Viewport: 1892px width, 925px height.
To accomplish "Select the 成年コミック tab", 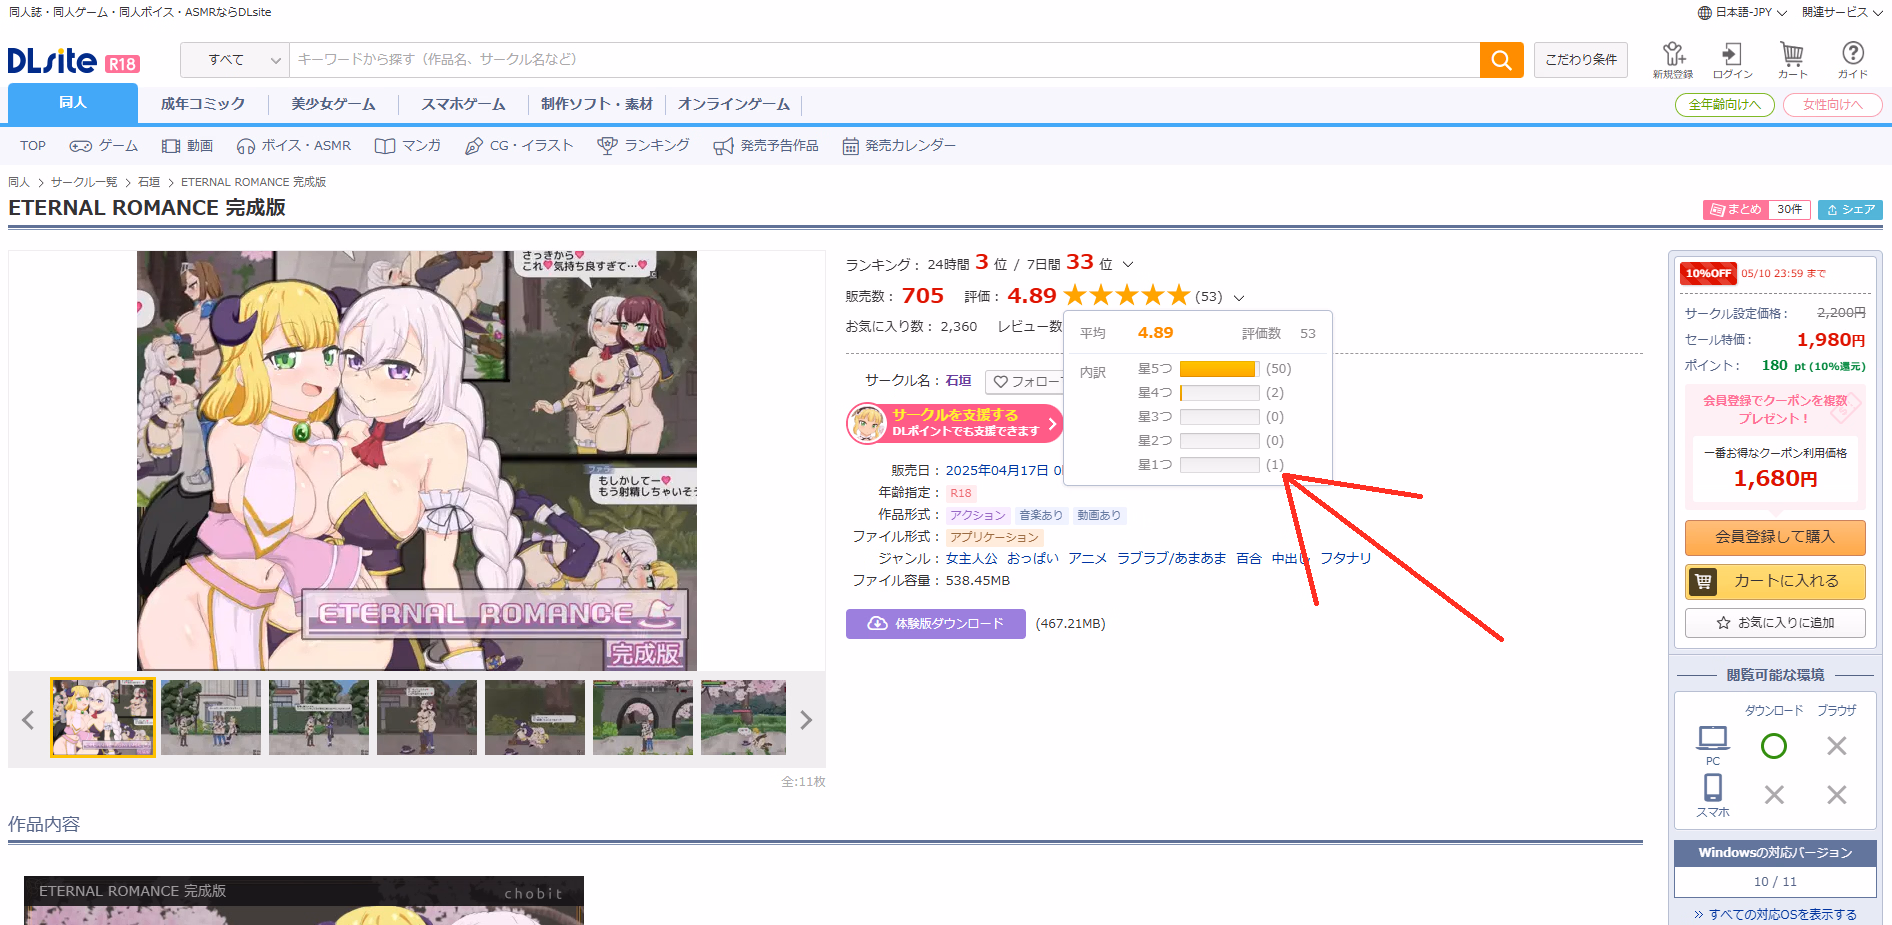I will 203,104.
